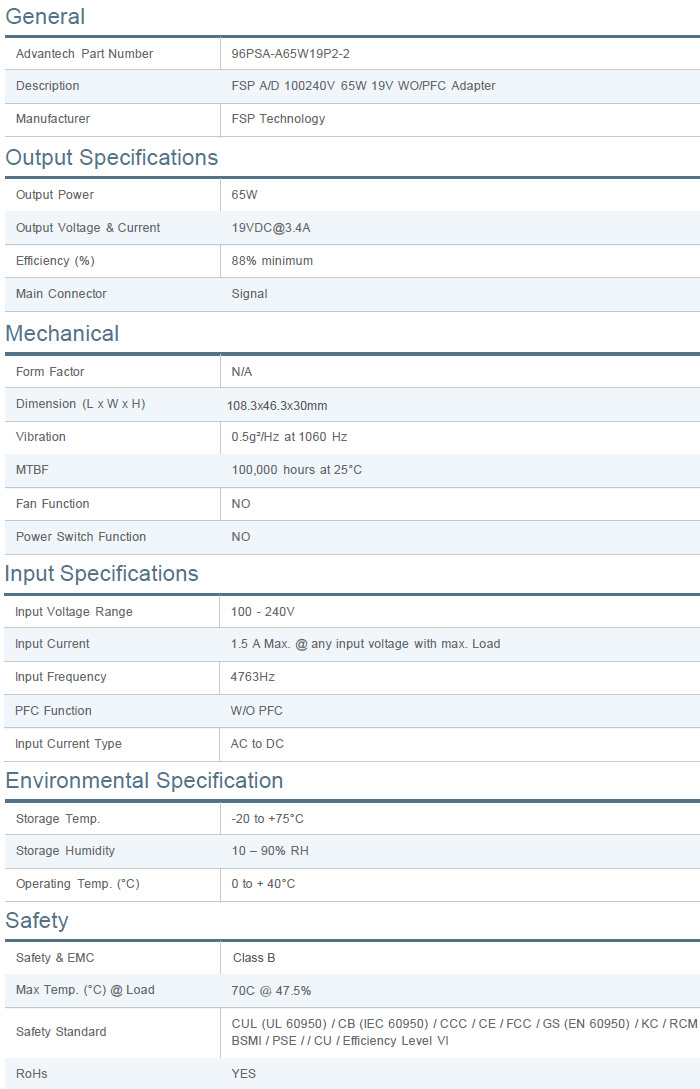Image resolution: width=700 pixels, height=1089 pixels.
Task: Click the Power Switch Function label
Action: click(x=81, y=537)
